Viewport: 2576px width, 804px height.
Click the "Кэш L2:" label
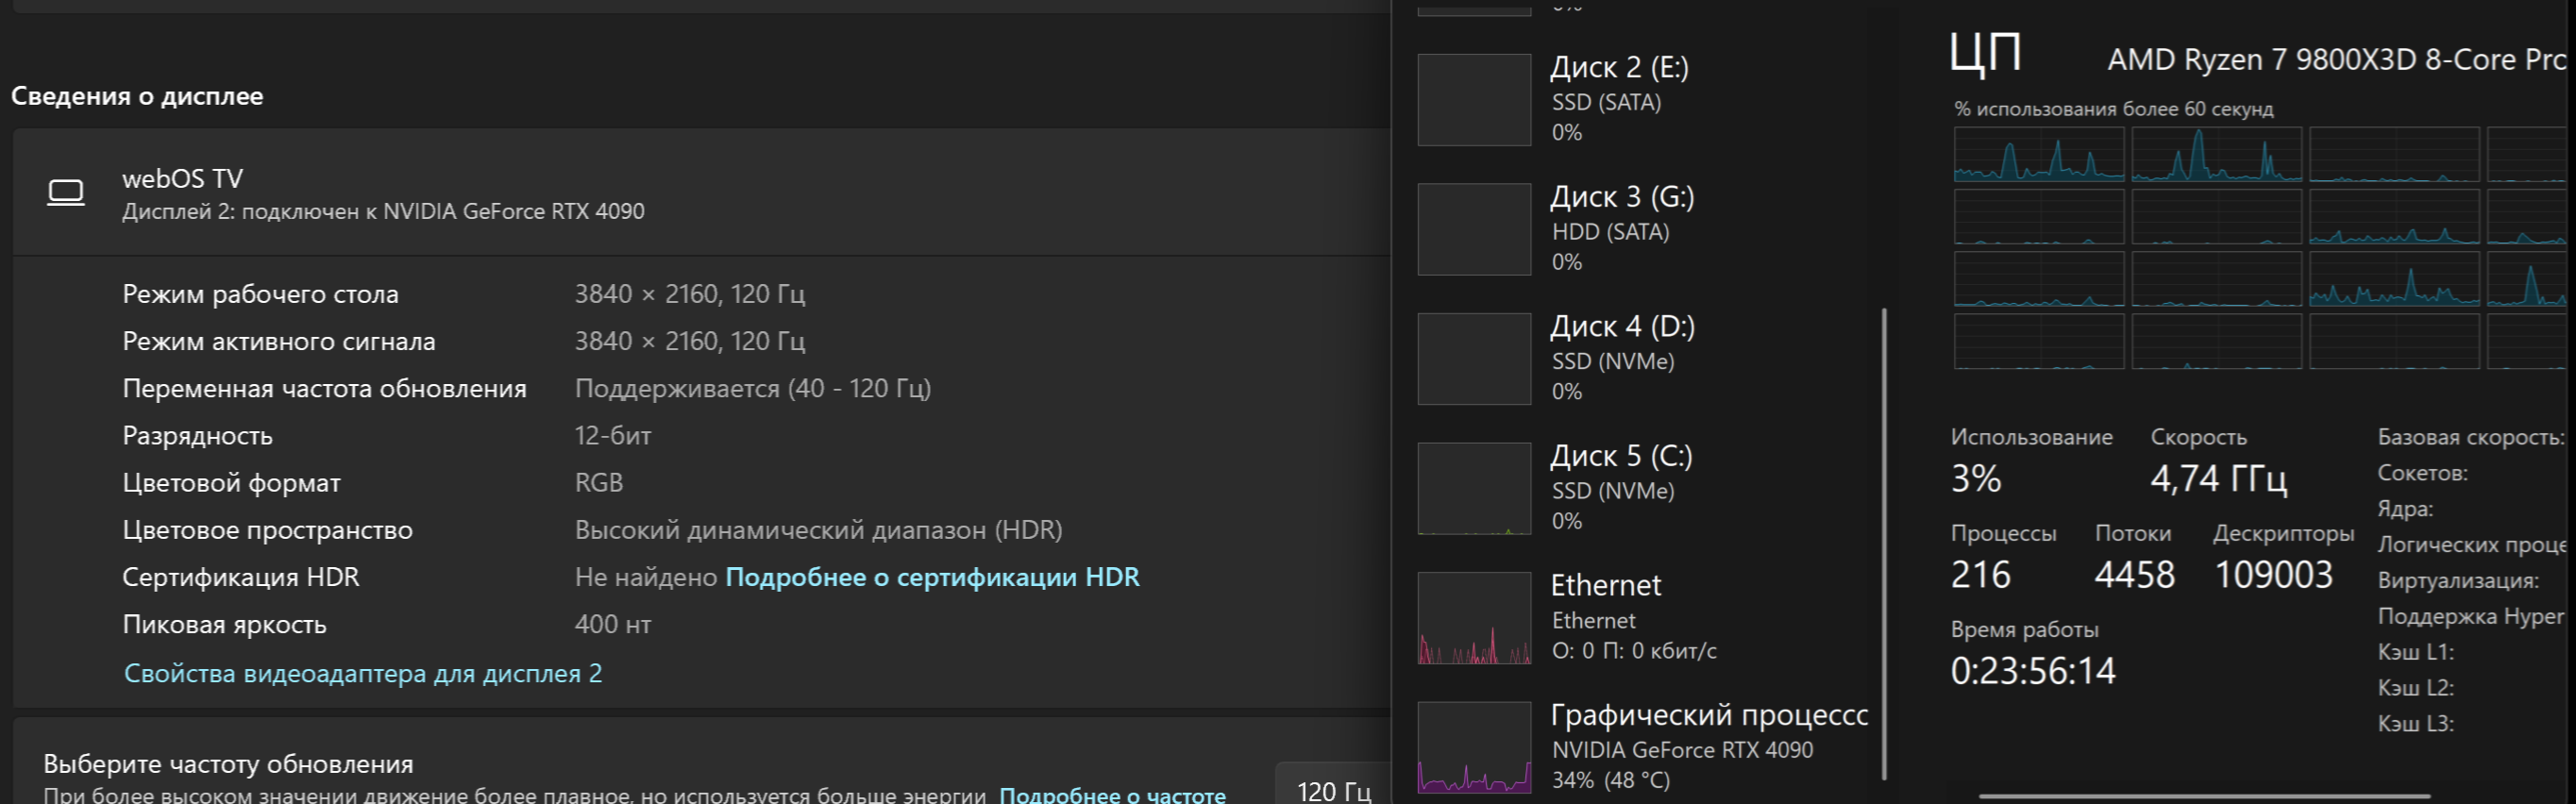[x=2415, y=688]
